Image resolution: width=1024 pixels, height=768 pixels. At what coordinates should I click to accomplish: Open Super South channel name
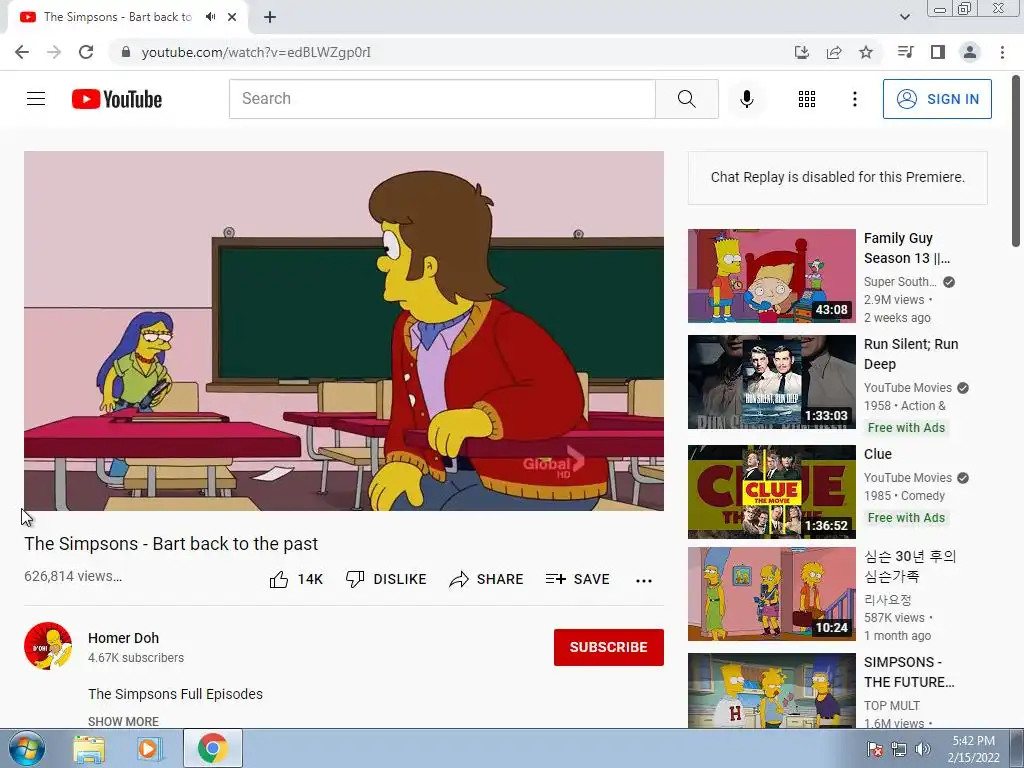coord(900,281)
